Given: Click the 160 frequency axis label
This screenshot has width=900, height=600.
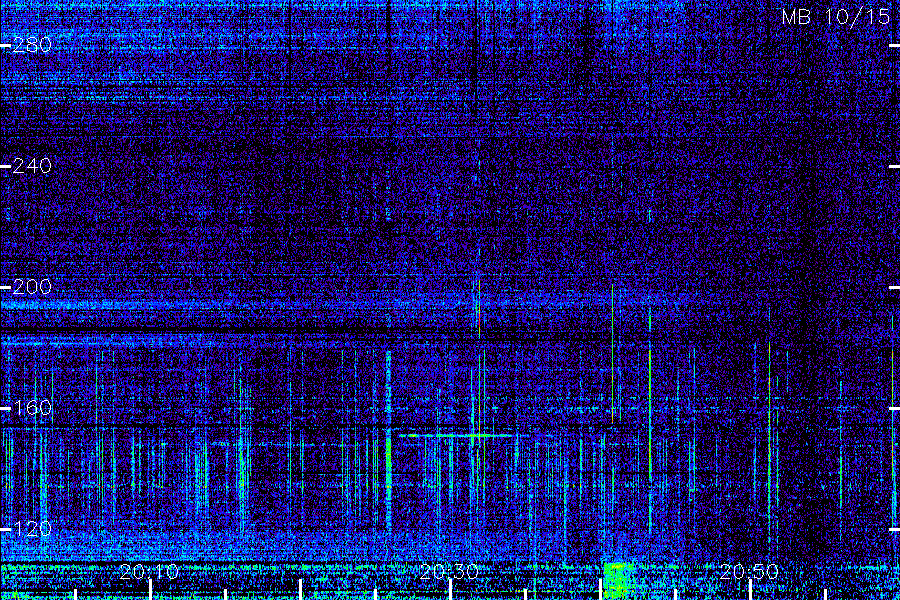Looking at the screenshot, I should tap(32, 408).
